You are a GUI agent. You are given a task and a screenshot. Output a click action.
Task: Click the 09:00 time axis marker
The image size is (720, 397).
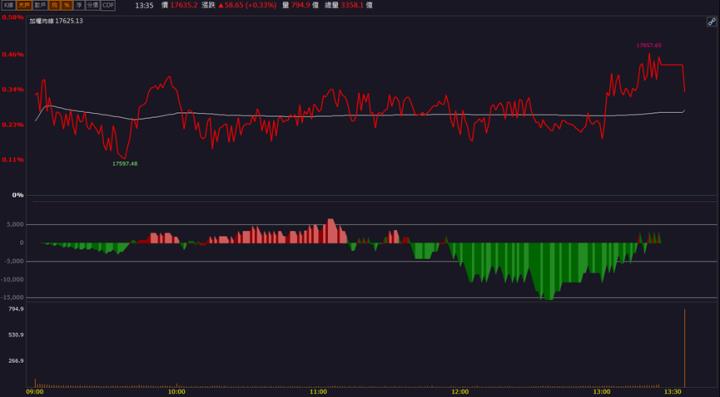pyautogui.click(x=35, y=391)
